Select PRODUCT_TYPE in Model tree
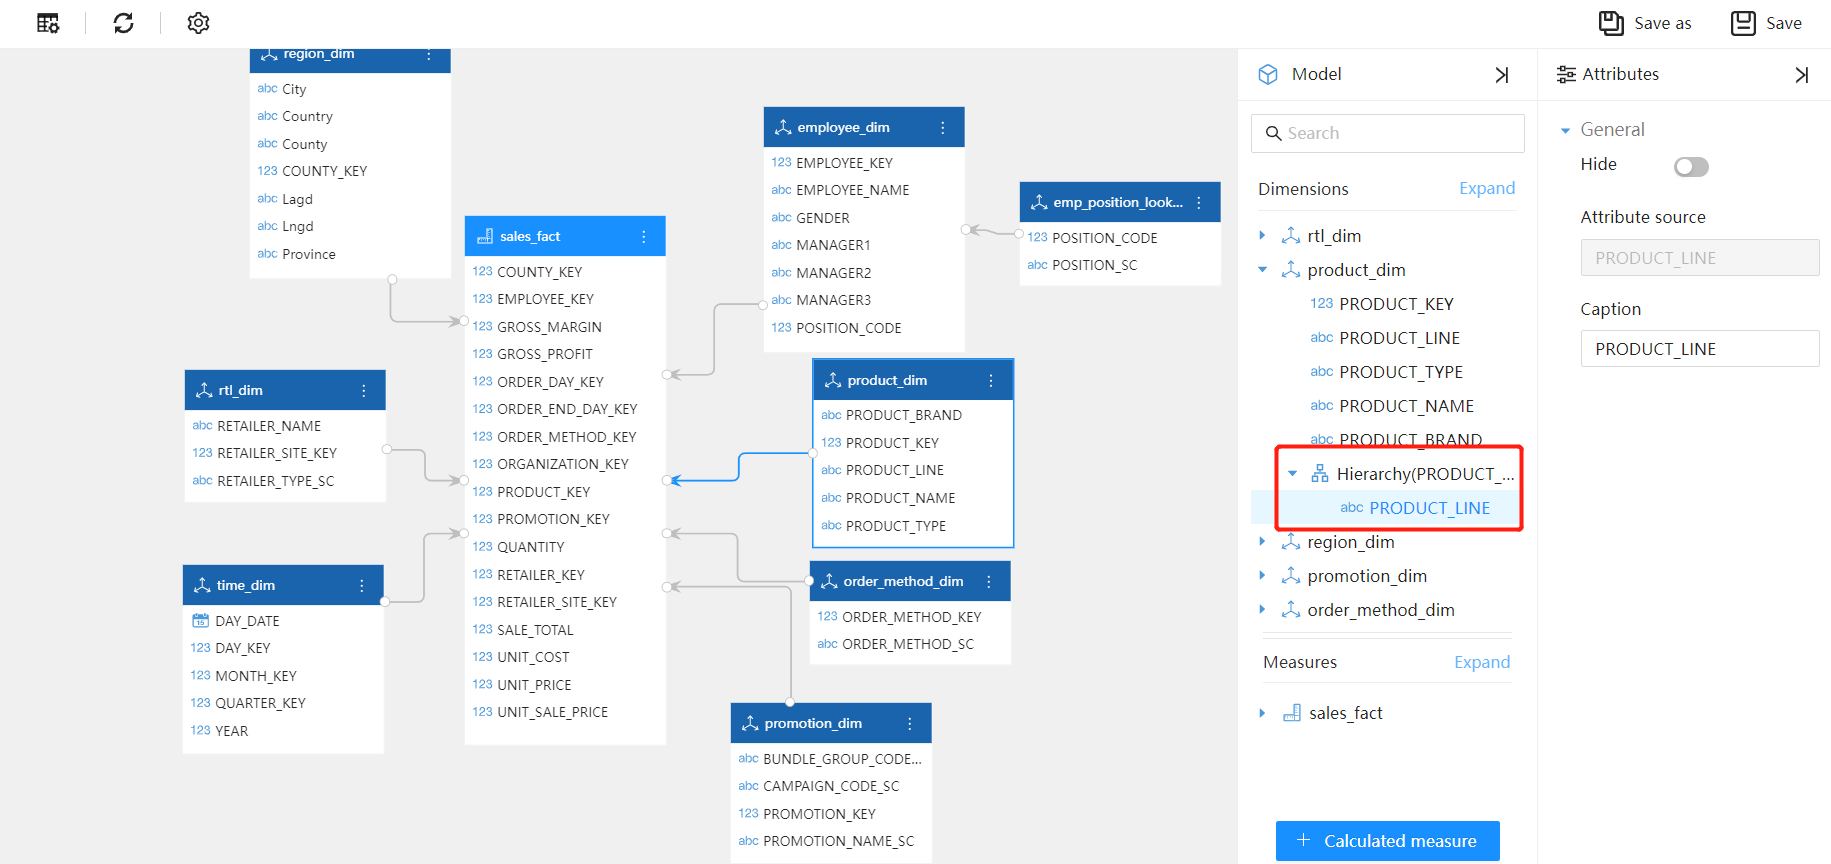This screenshot has height=864, width=1831. pyautogui.click(x=1401, y=372)
